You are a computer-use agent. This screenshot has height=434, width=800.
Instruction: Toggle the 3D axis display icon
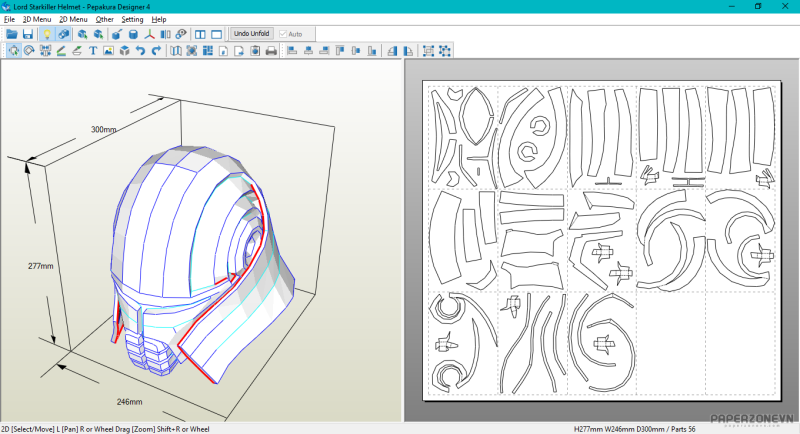click(149, 34)
